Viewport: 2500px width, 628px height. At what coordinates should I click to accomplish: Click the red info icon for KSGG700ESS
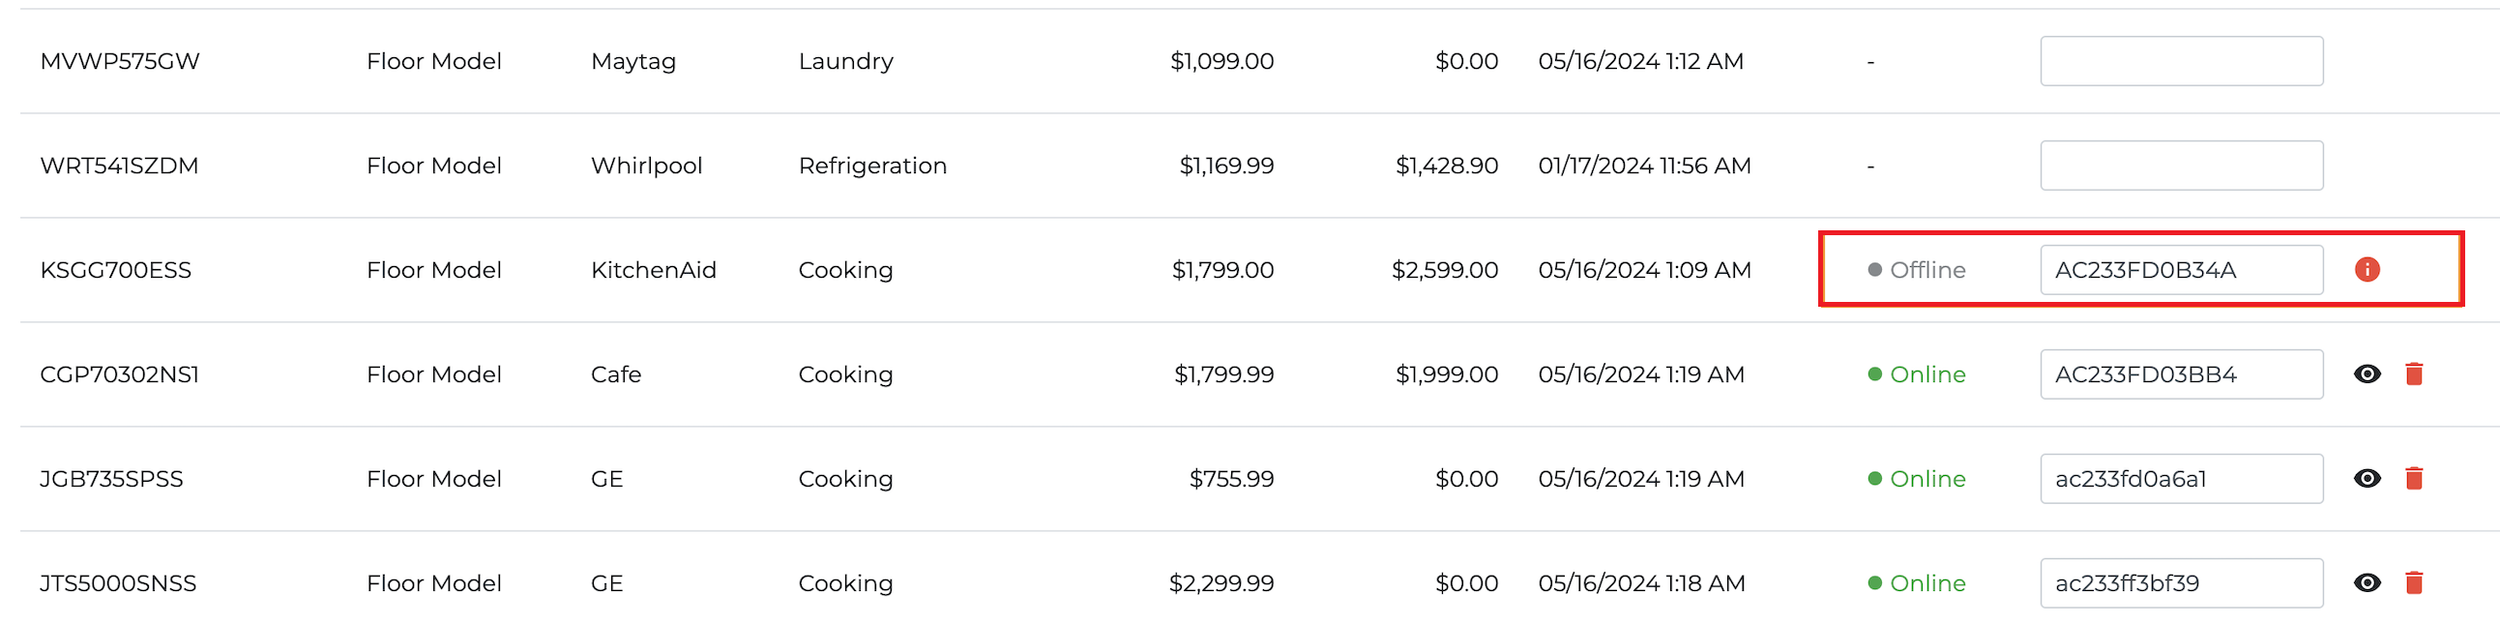[2367, 269]
